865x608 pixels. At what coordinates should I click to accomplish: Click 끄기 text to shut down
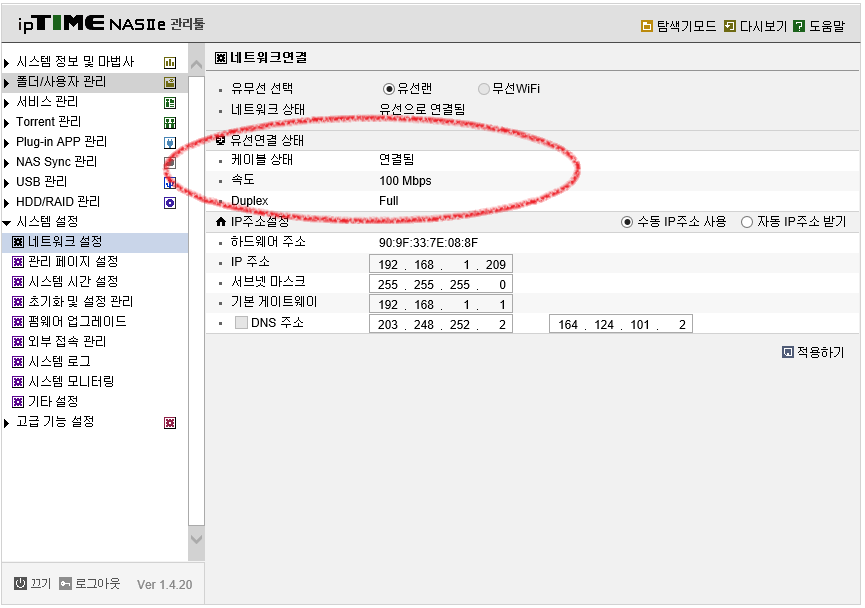tap(41, 584)
